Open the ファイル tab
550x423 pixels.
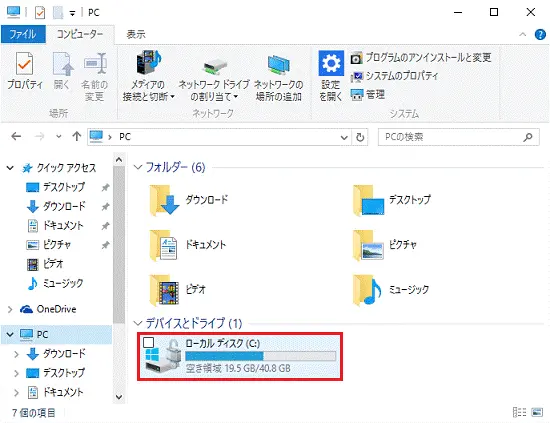pos(23,34)
